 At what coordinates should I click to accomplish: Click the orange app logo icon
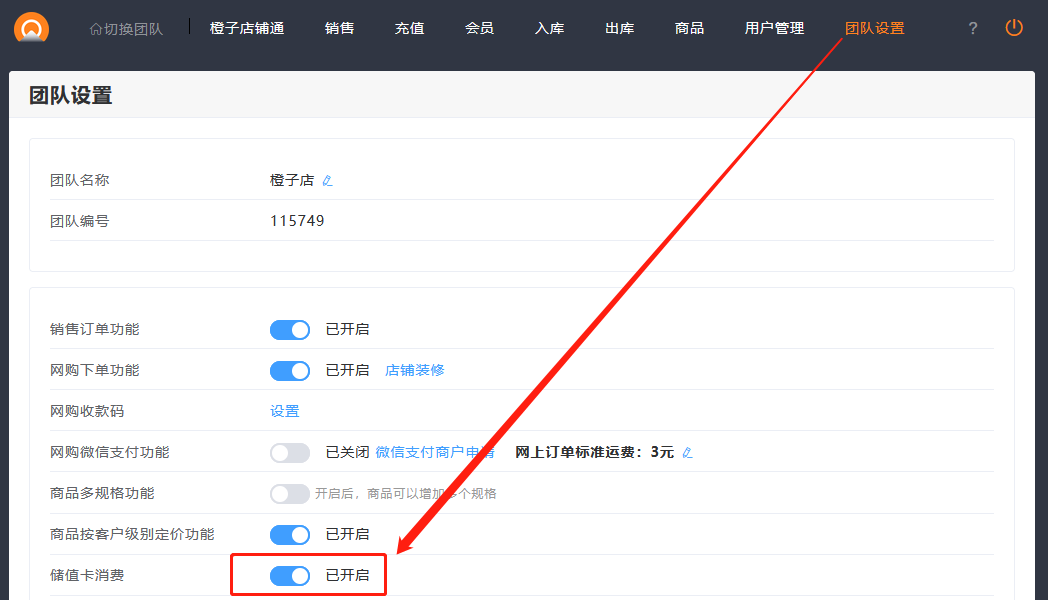(x=31, y=28)
